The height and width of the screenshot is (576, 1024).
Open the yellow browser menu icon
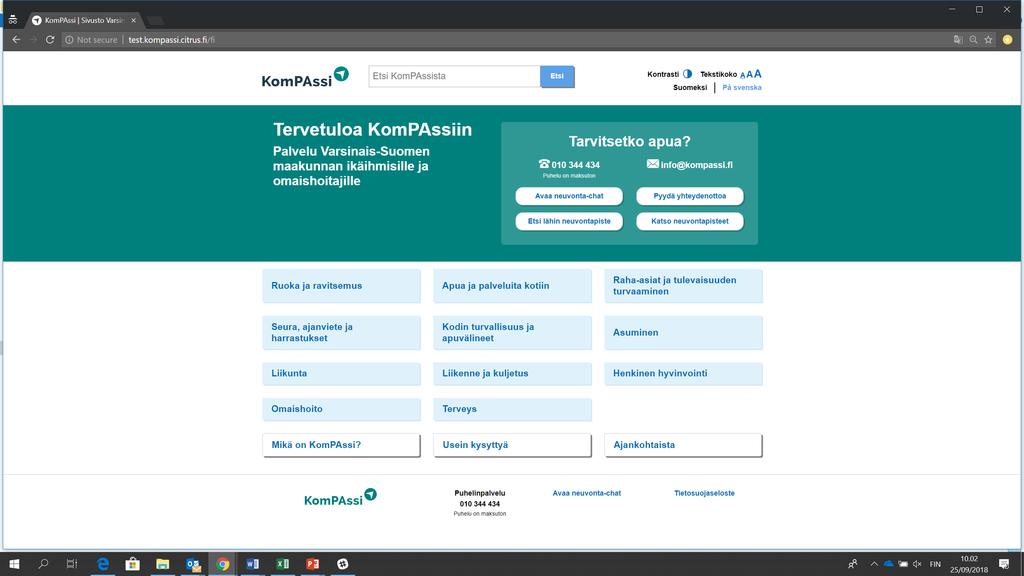pos(1008,40)
